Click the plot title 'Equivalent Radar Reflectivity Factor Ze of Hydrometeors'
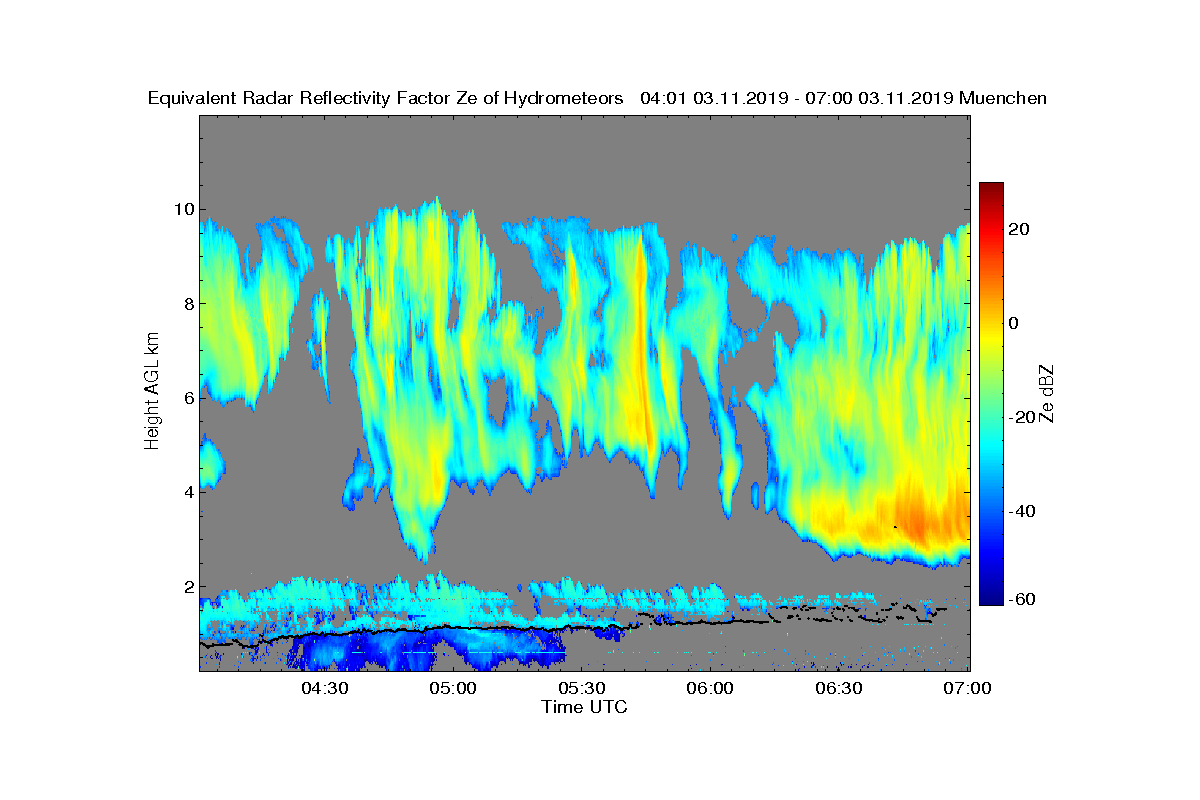Image resolution: width=1200 pixels, height=800 pixels. 386,98
